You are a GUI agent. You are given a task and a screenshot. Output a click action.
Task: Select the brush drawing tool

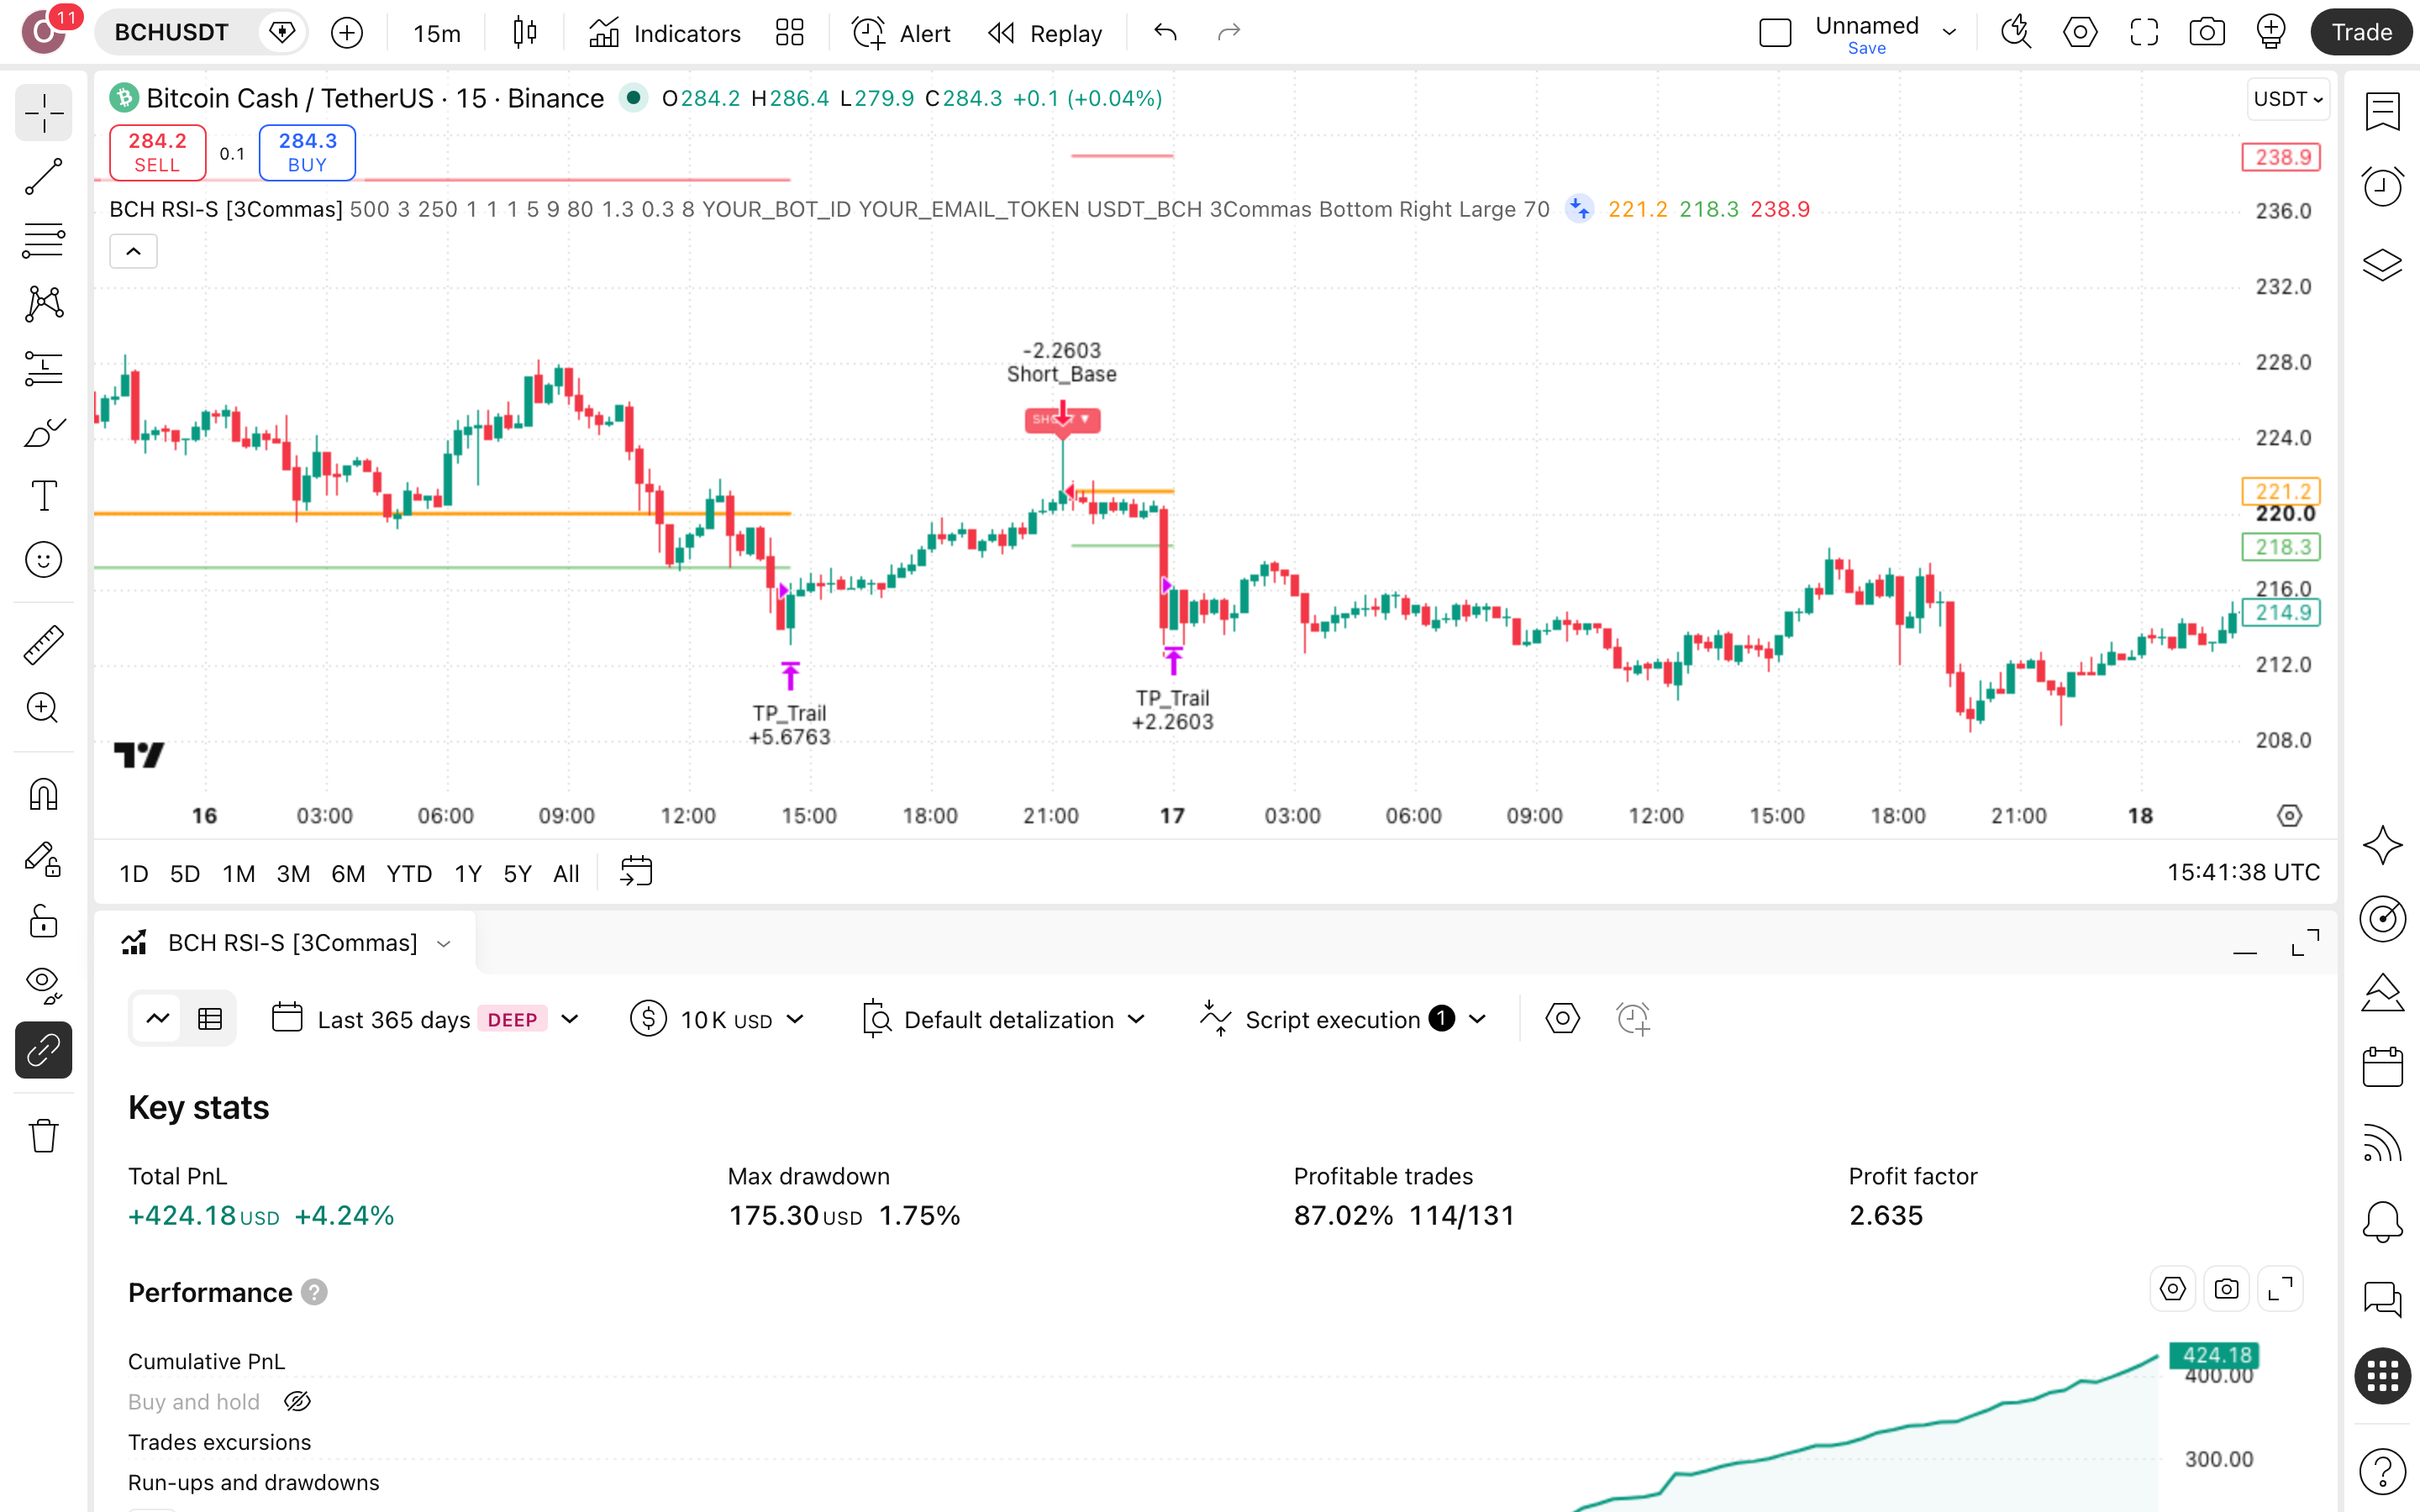(x=43, y=432)
